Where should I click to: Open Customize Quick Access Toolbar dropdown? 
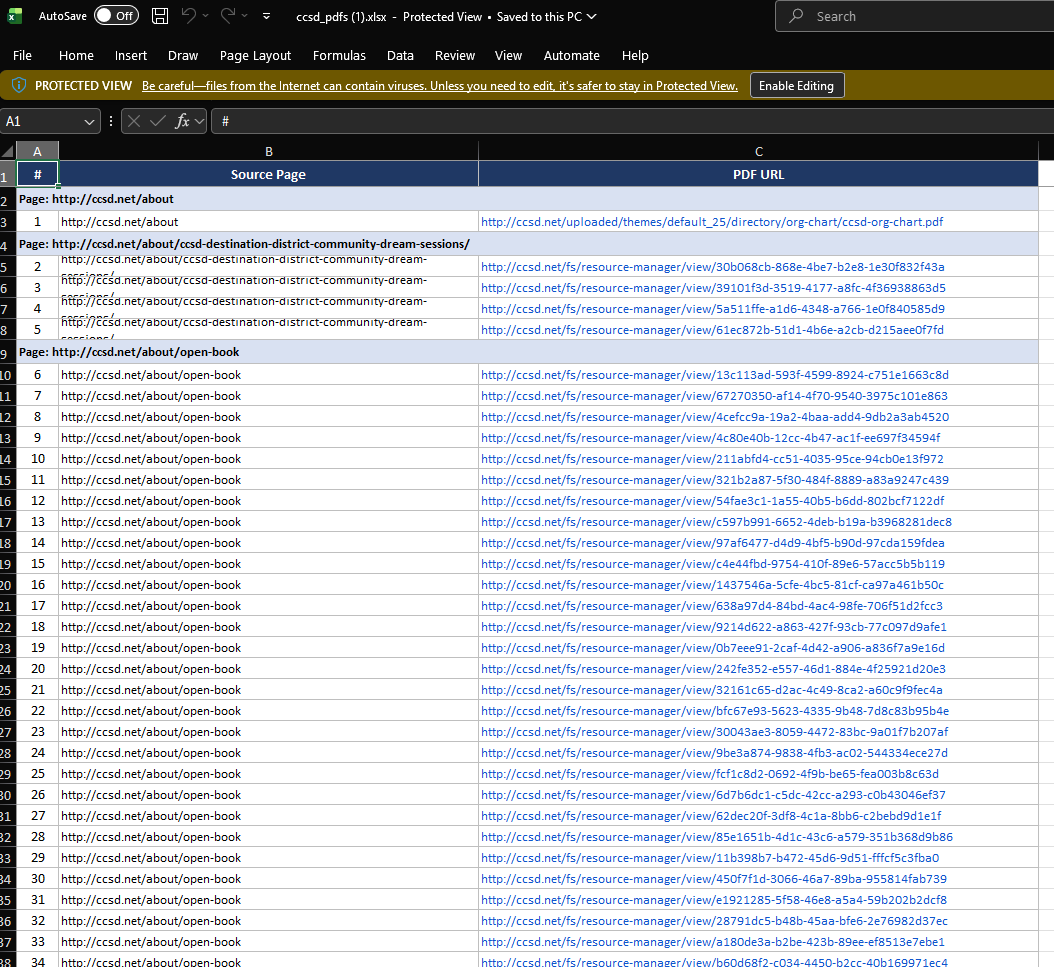pos(266,17)
